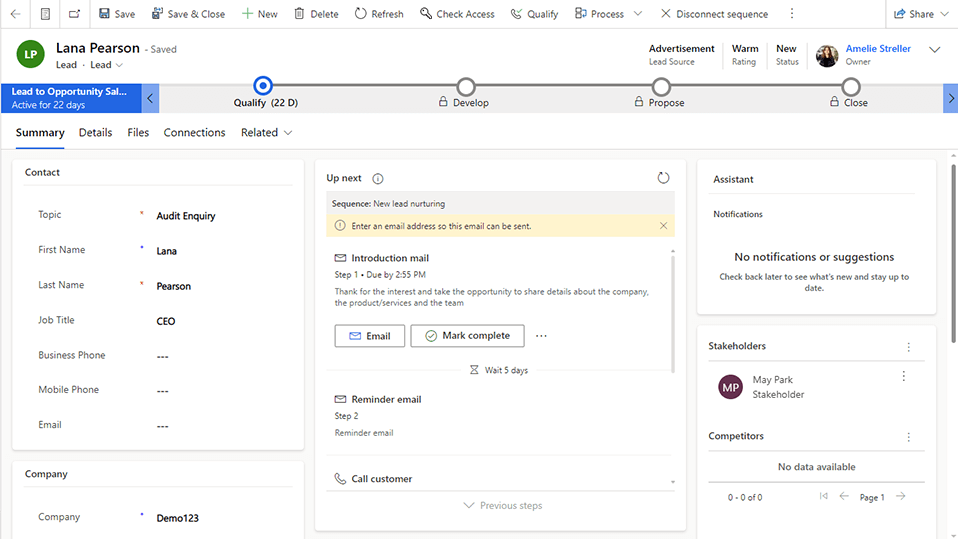Open record in new window icon
Image resolution: width=958 pixels, height=539 pixels.
[x=75, y=14]
